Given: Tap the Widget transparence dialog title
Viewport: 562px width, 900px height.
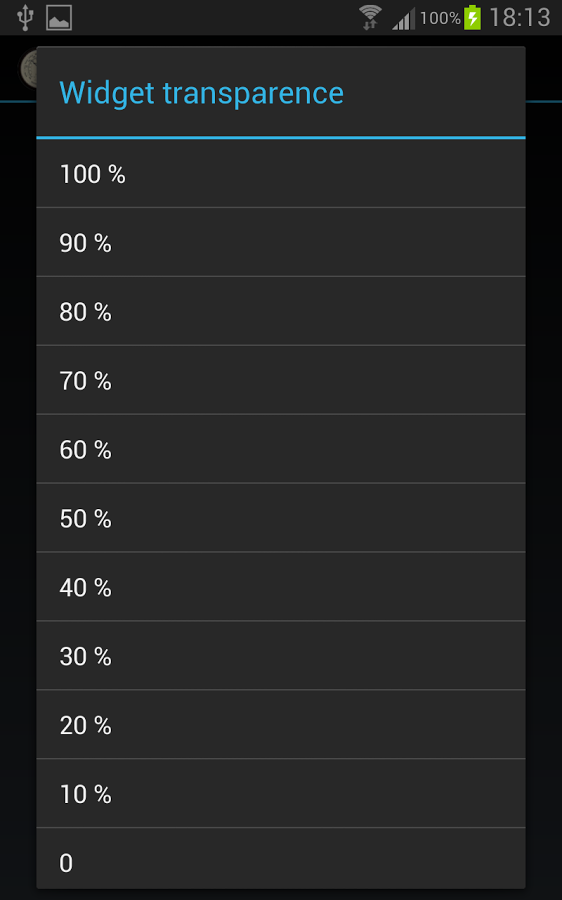Looking at the screenshot, I should [x=201, y=93].
